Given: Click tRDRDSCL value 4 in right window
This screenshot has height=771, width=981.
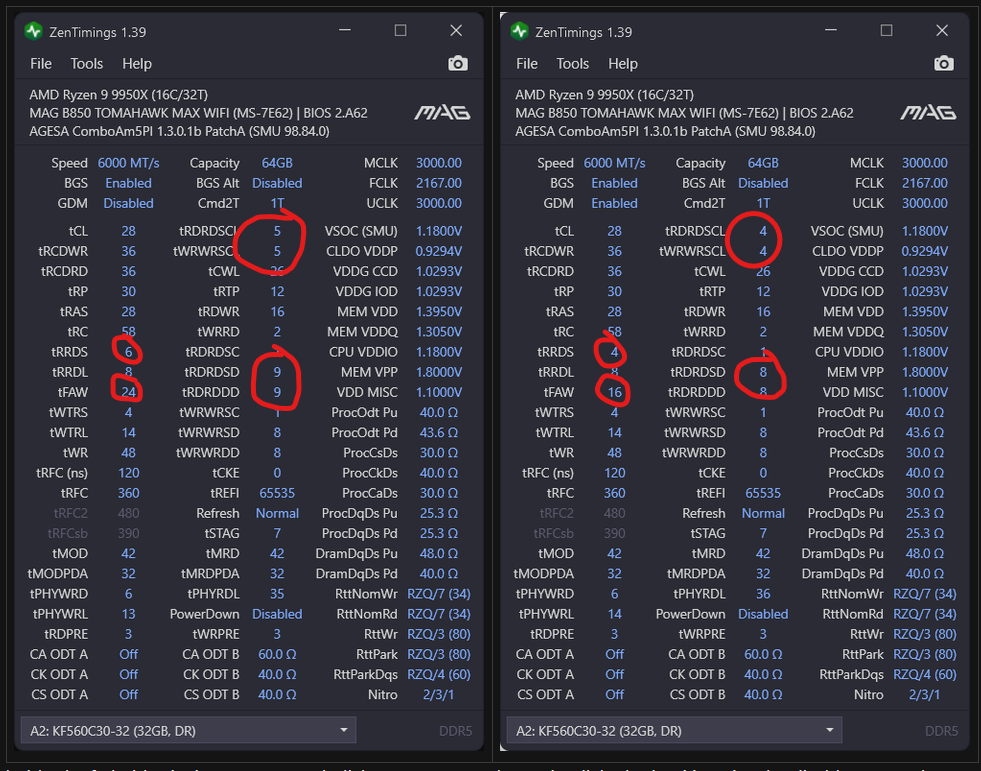Looking at the screenshot, I should click(763, 231).
